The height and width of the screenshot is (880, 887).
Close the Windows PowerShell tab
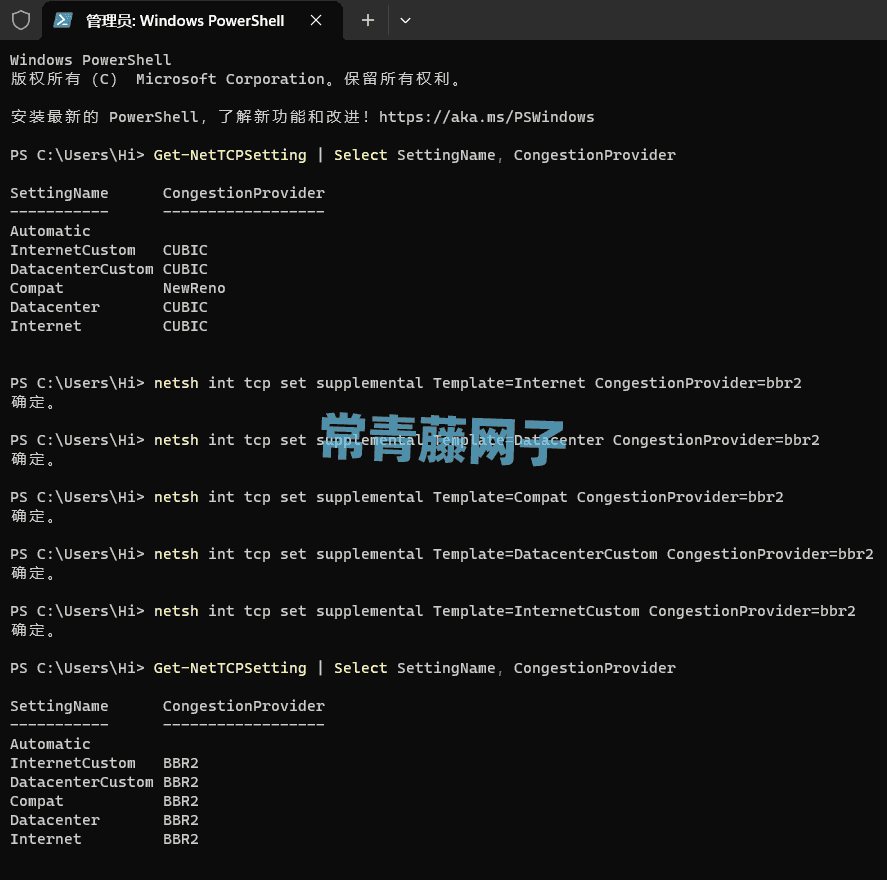pyautogui.click(x=316, y=20)
